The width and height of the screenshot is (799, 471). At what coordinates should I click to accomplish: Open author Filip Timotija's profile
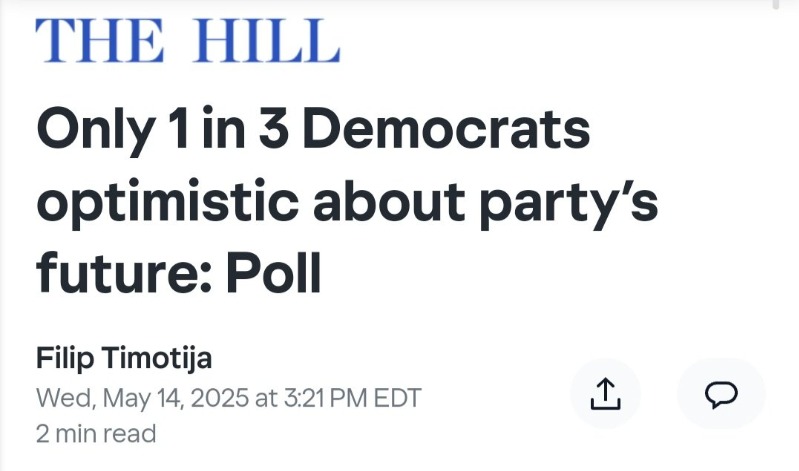coord(123,358)
